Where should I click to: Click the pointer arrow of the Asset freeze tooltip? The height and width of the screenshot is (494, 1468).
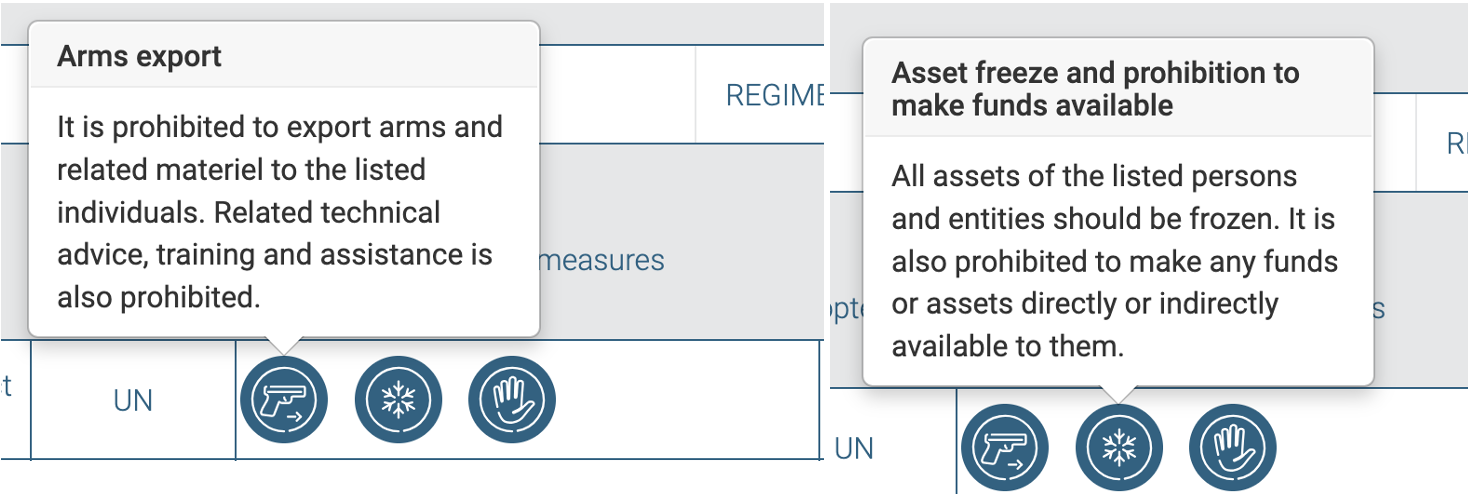pyautogui.click(x=1119, y=393)
